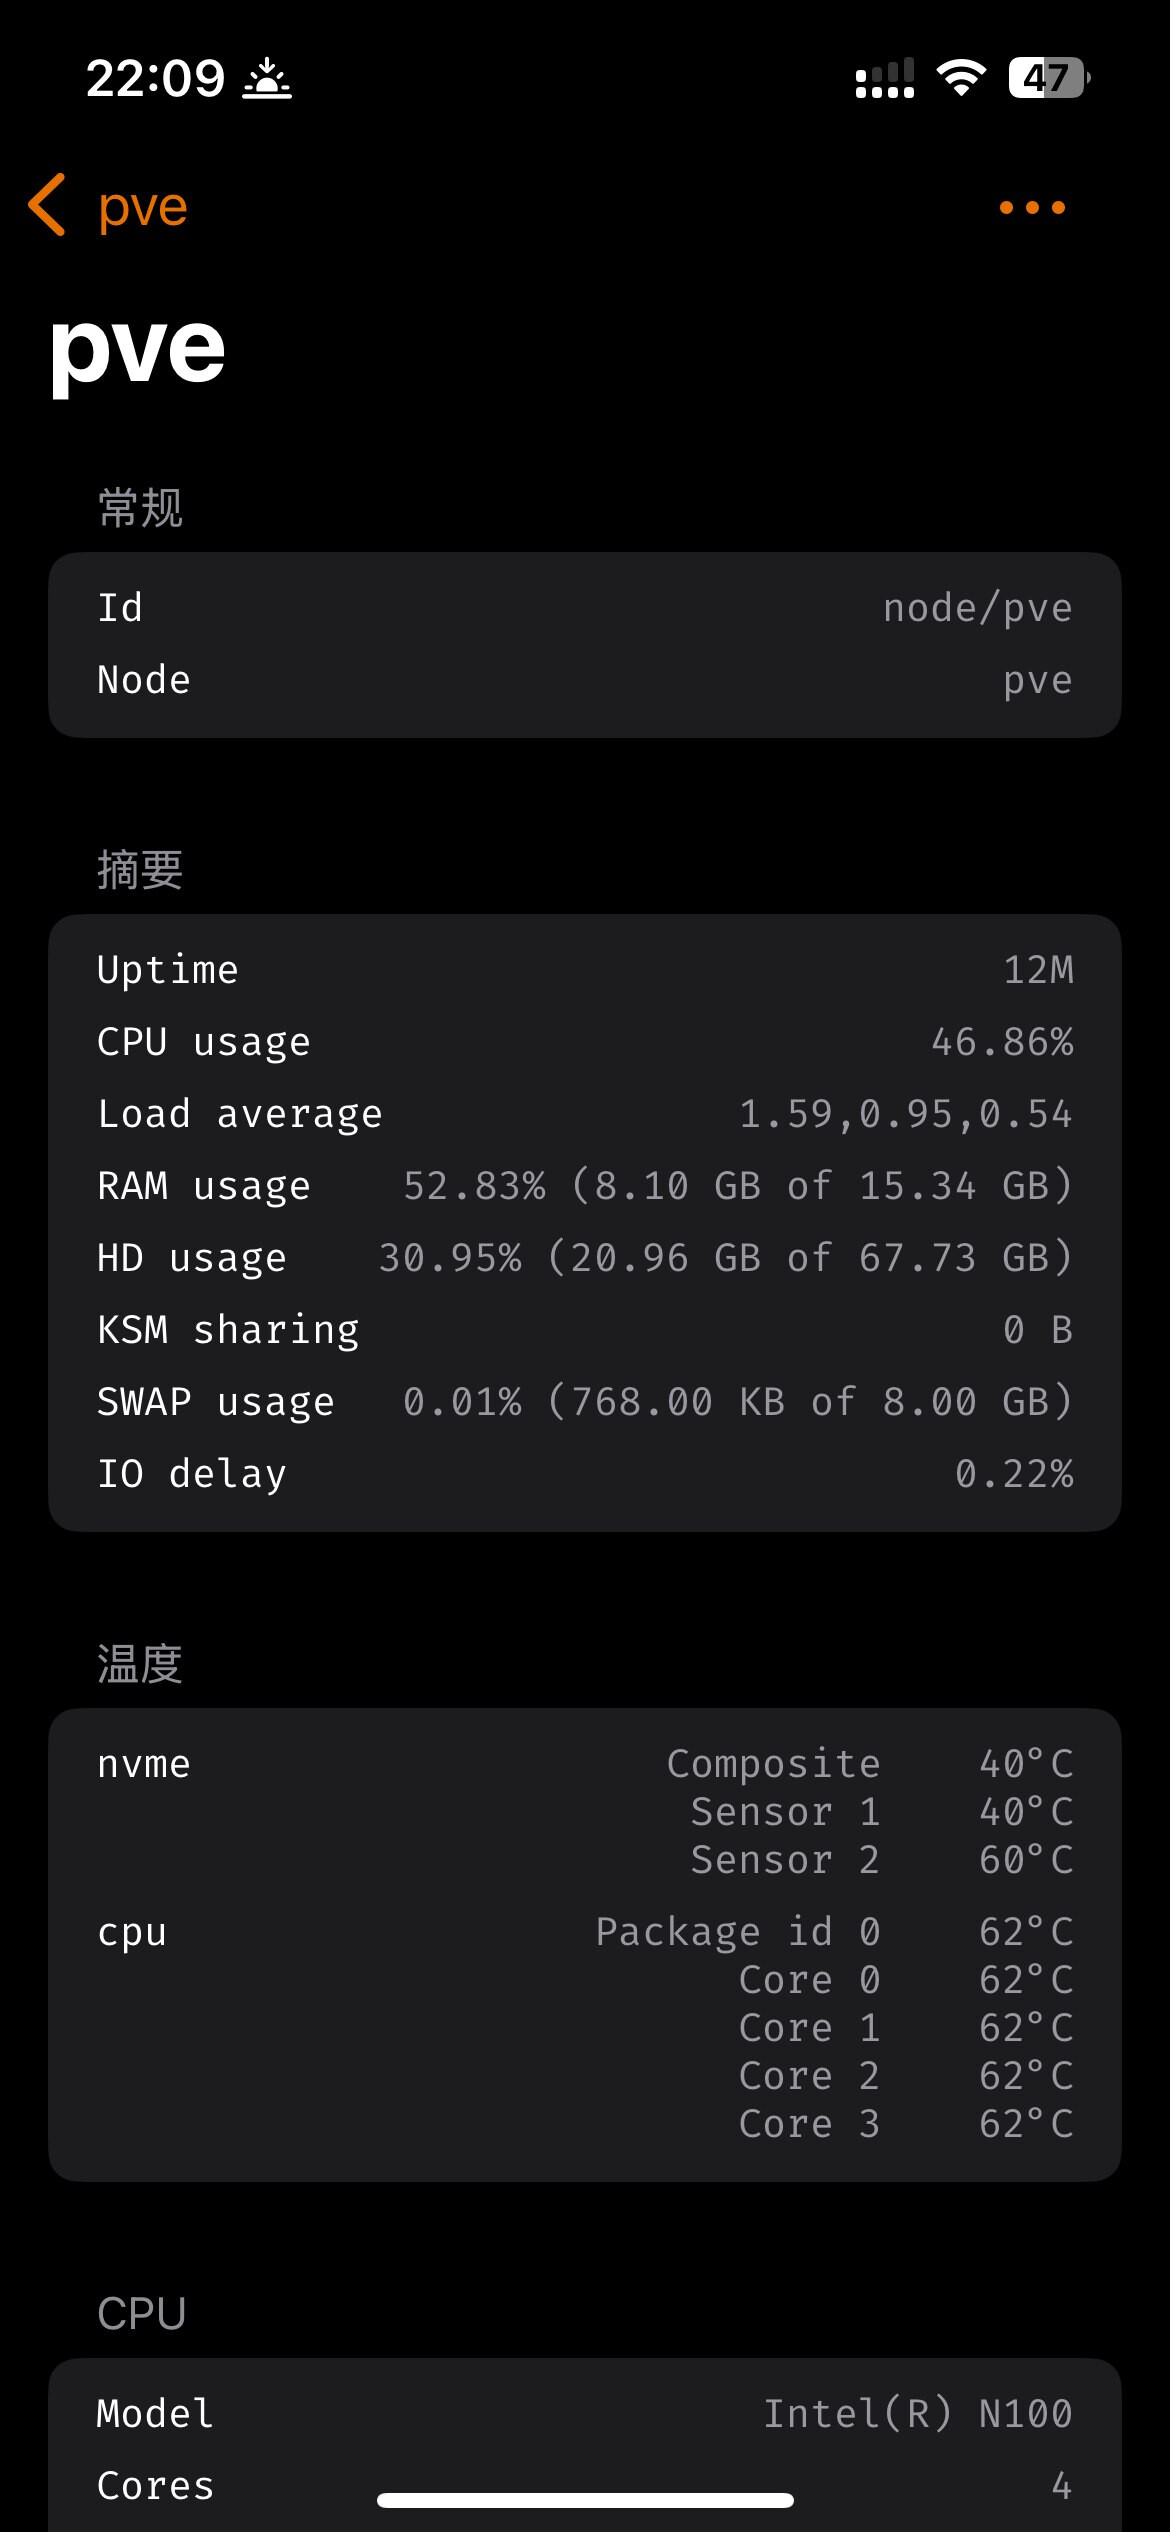Tap the sunrise icon next to clock

tap(267, 78)
